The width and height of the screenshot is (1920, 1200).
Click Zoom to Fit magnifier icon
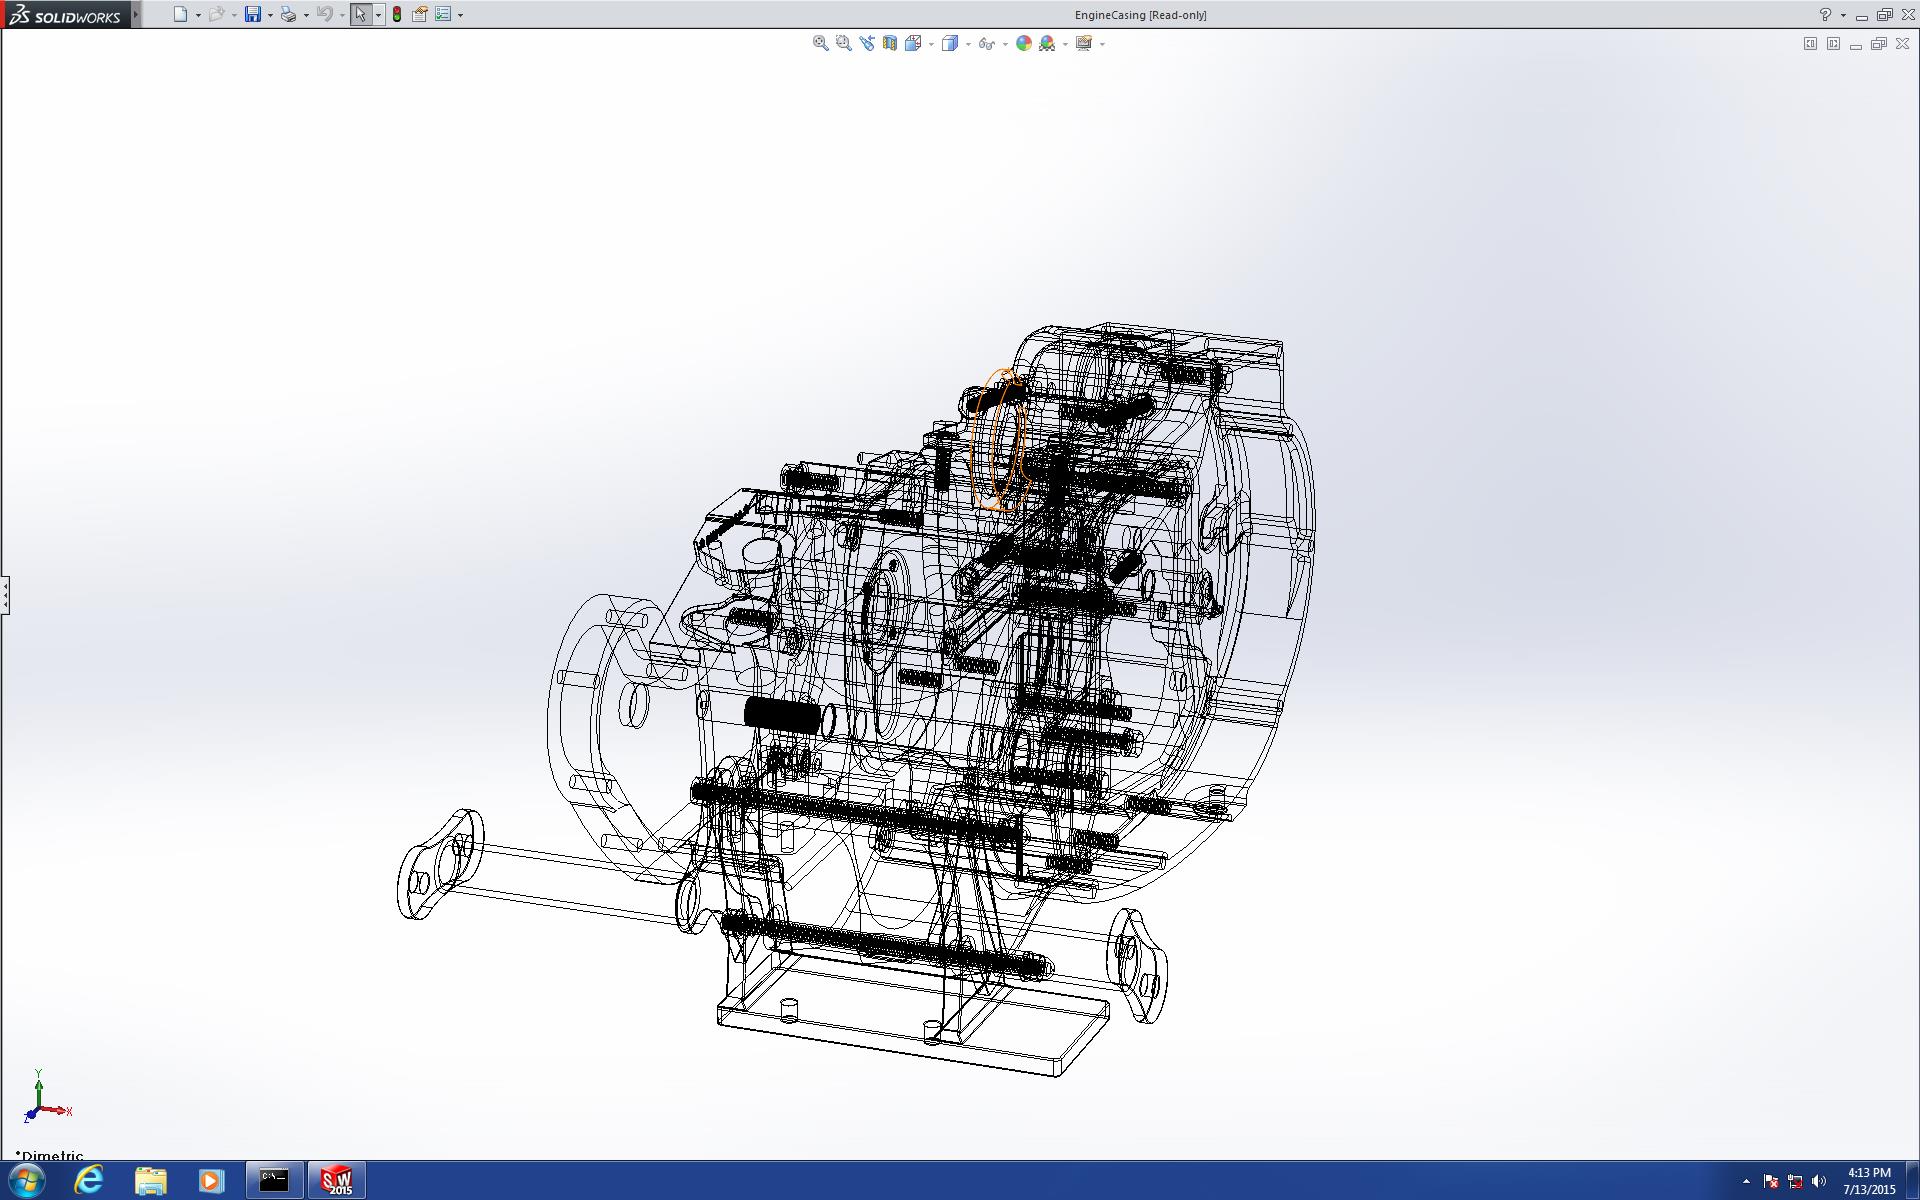click(x=820, y=43)
